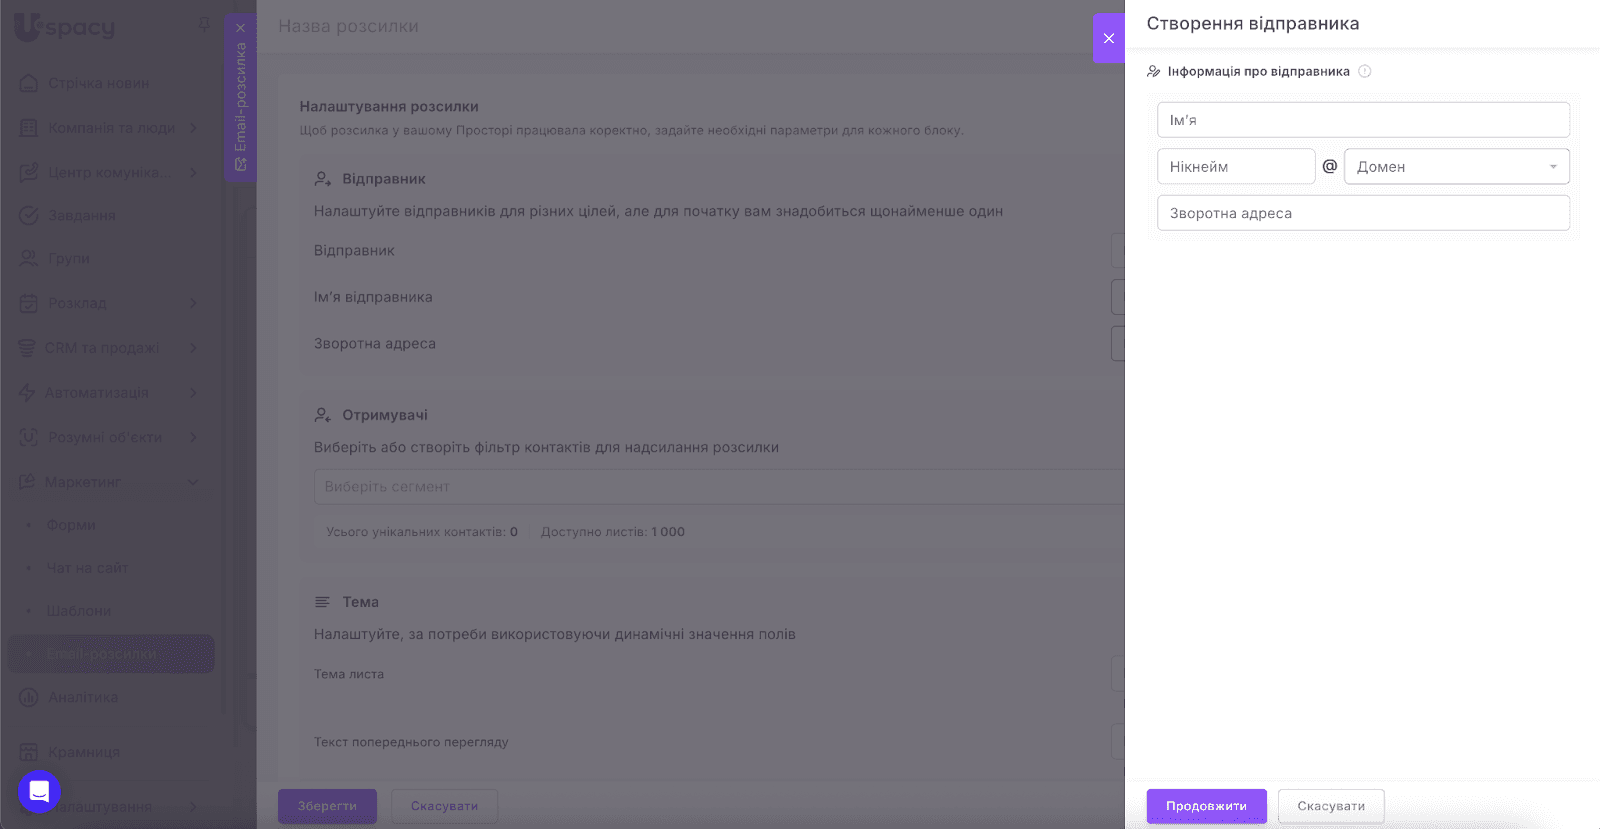The image size is (1600, 829).
Task: Close the Email-розсилка vertical tab
Action: 240,28
